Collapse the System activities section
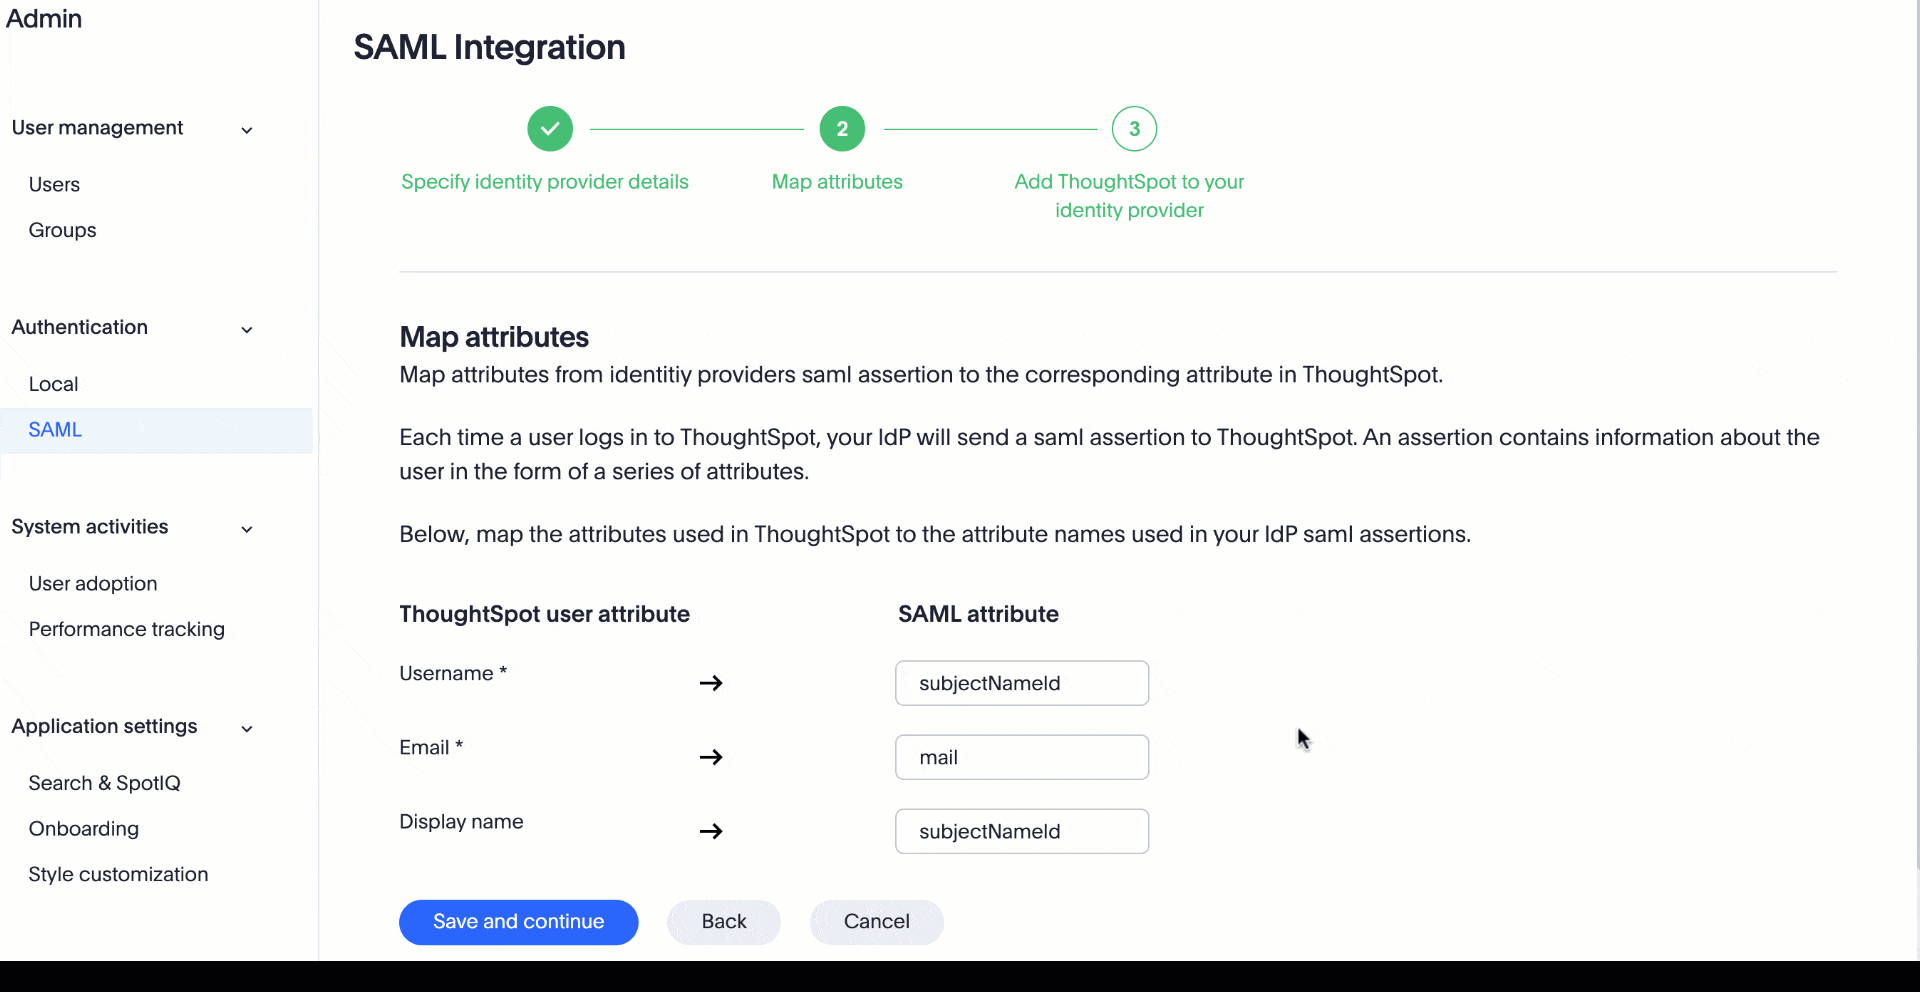 point(247,529)
